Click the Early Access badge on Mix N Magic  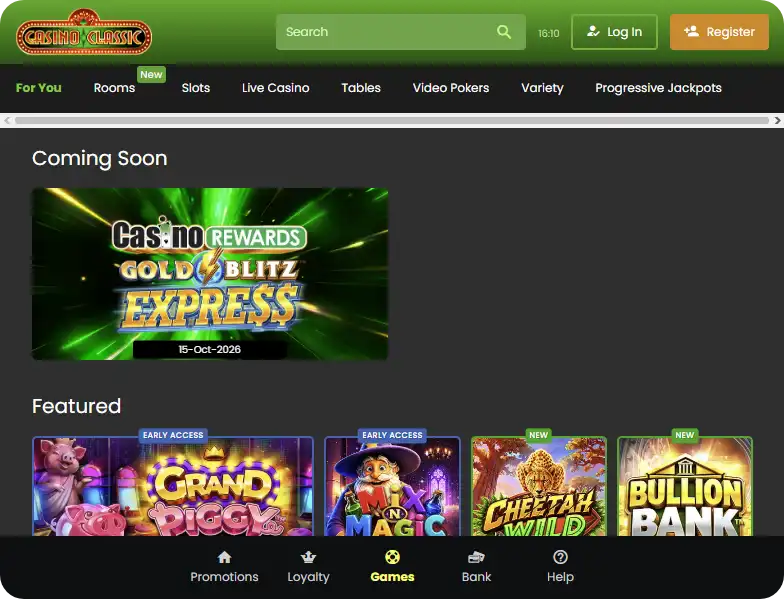[x=392, y=435]
